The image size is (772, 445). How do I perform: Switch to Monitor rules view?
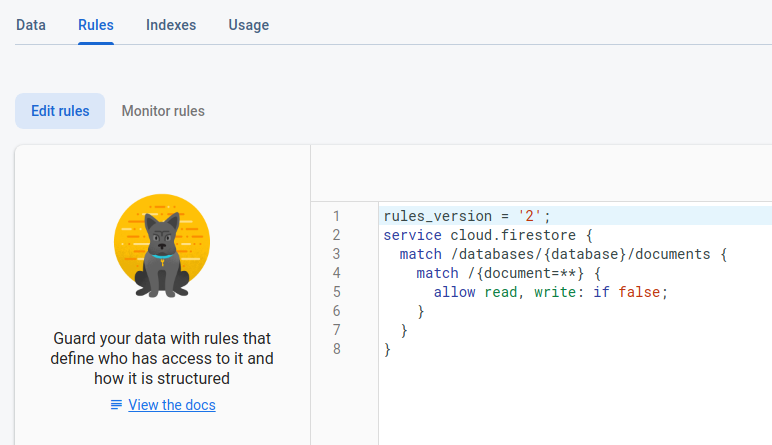coord(163,111)
